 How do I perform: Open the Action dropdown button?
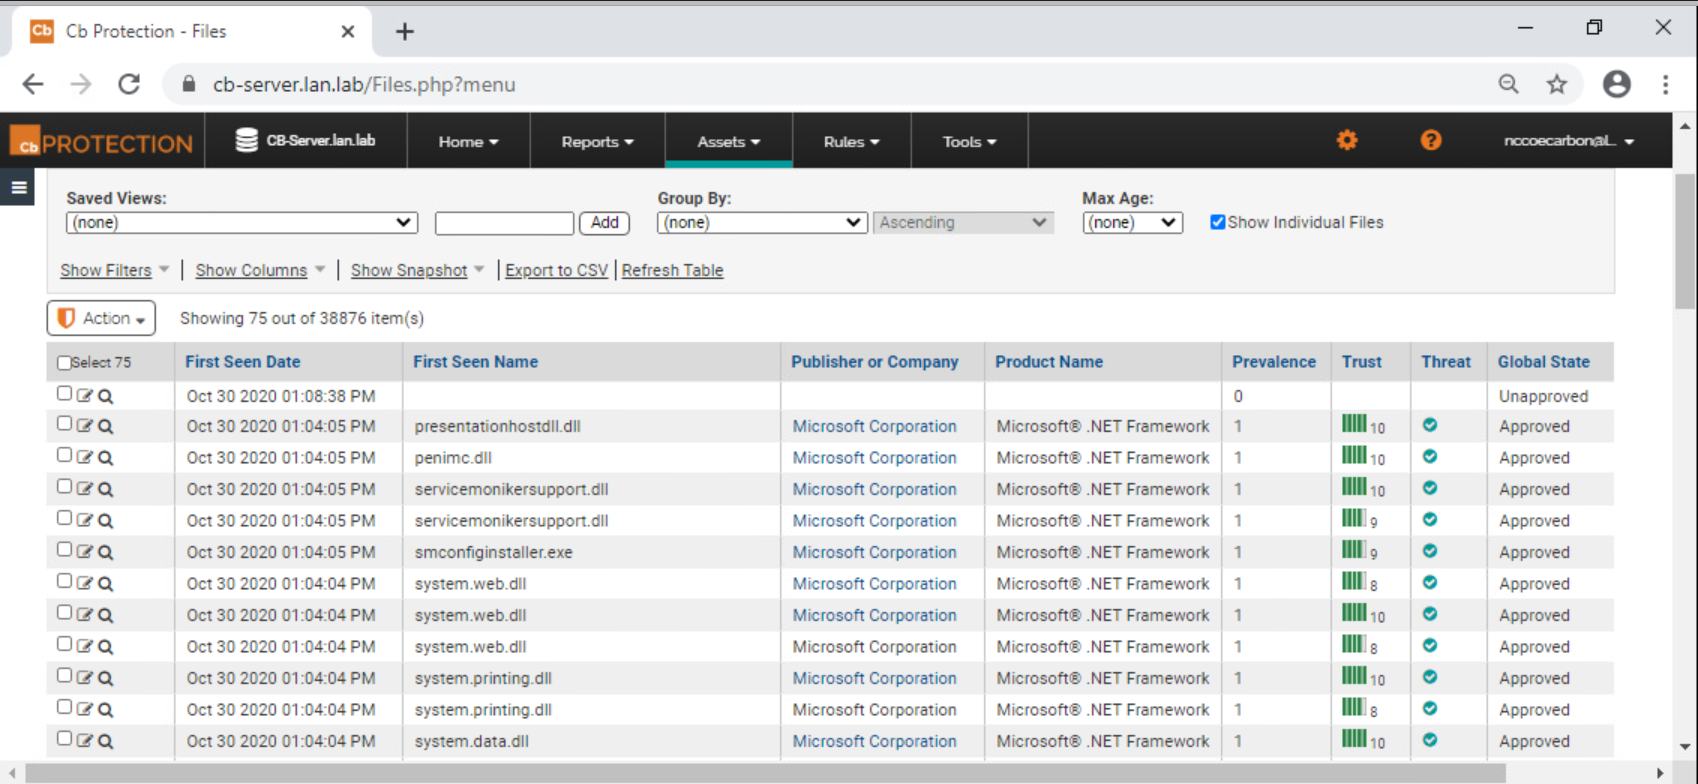pos(101,318)
